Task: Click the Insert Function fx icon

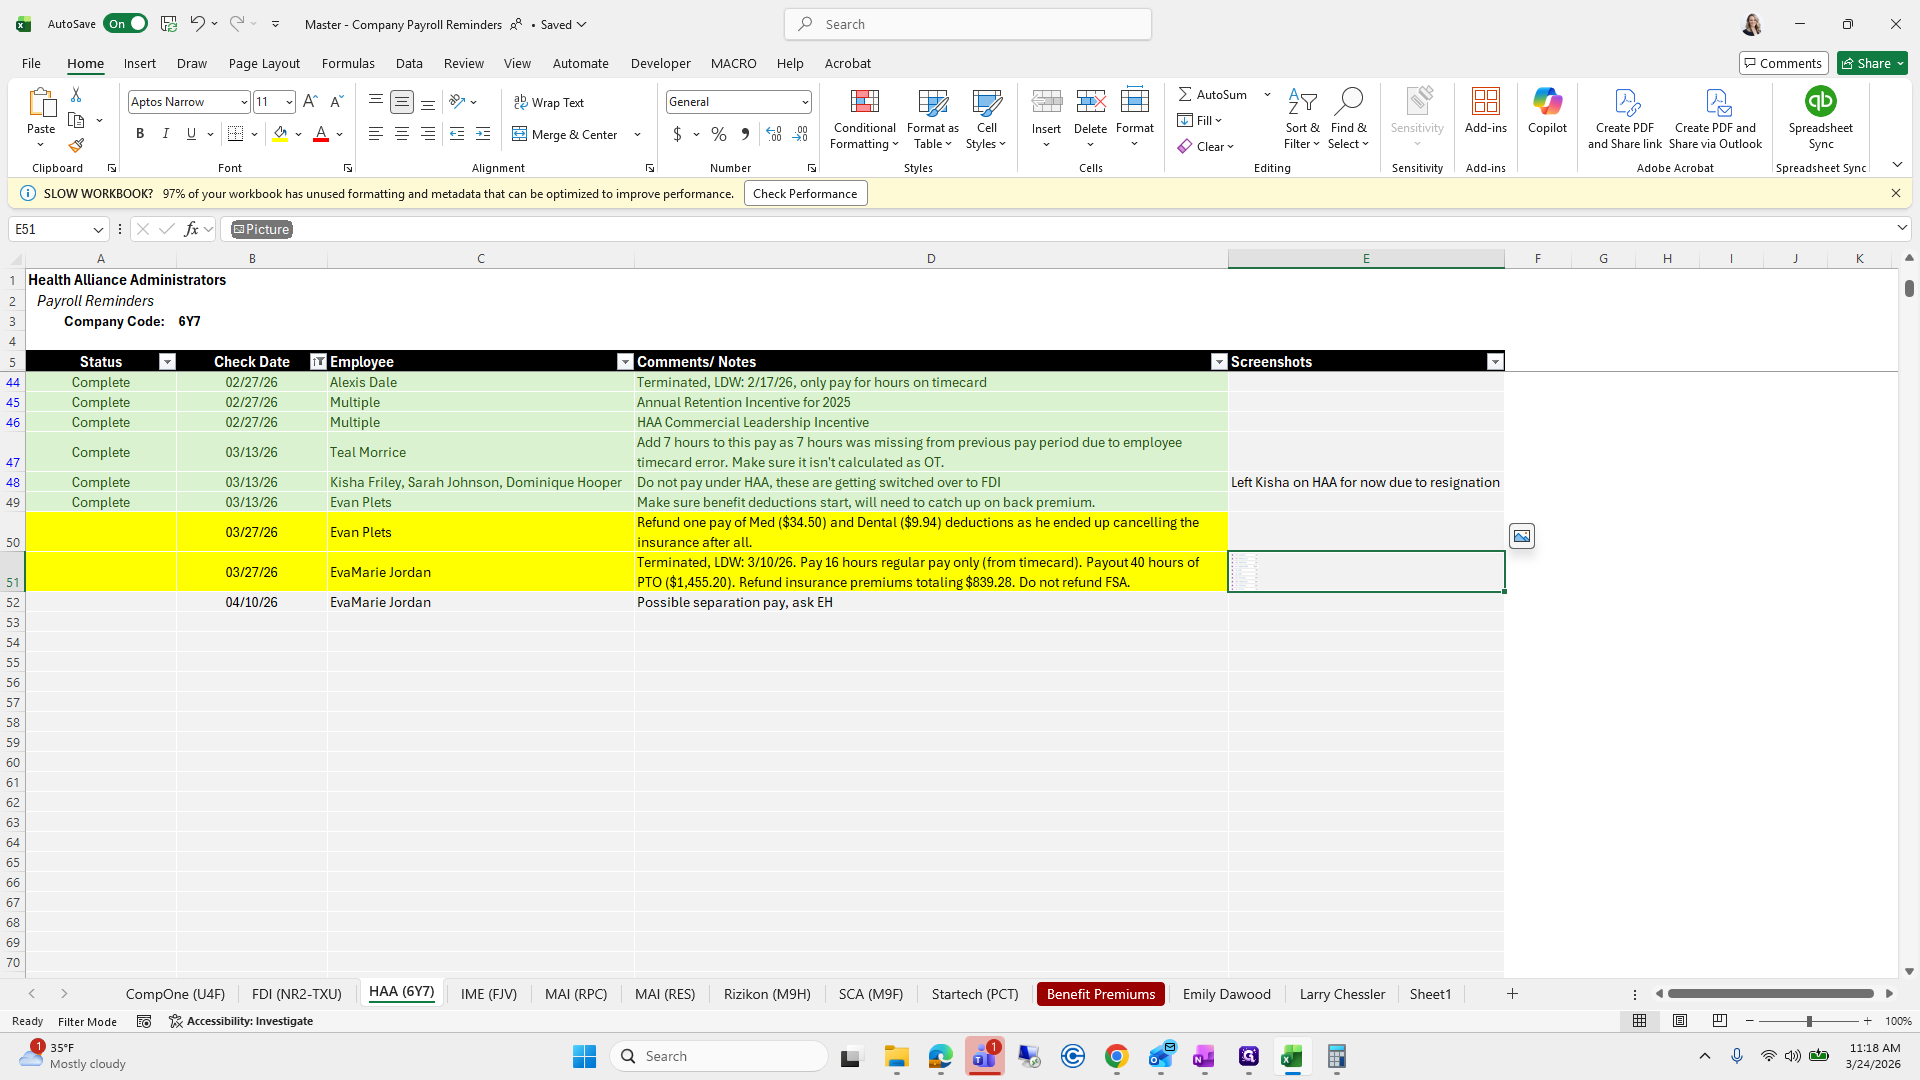Action: [191, 229]
